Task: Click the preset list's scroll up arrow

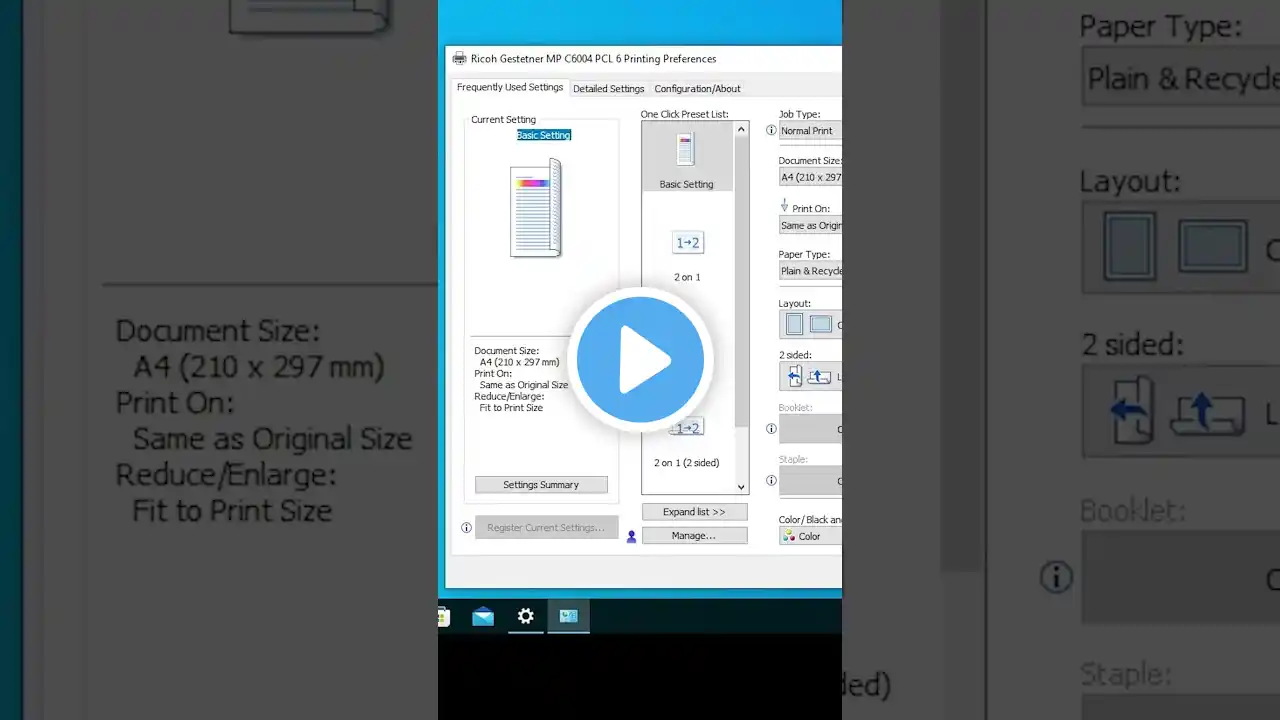Action: 741,129
